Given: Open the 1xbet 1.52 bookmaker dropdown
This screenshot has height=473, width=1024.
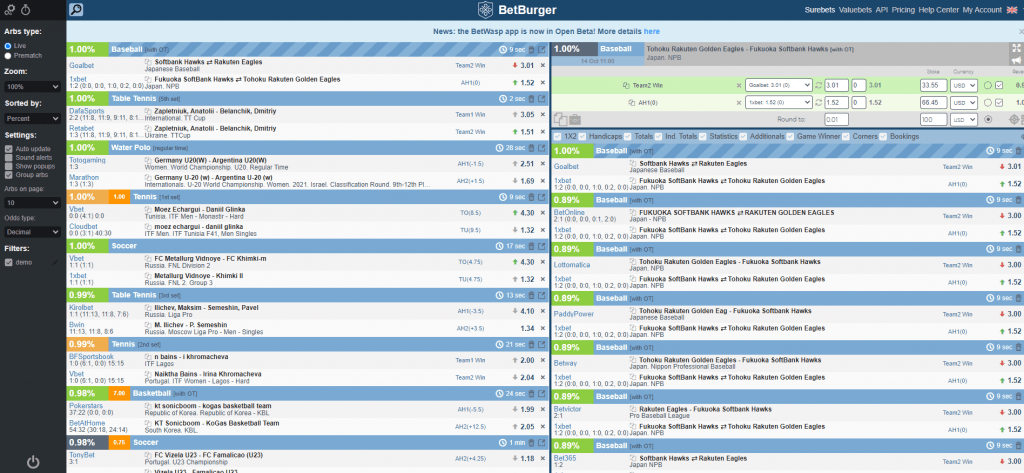Looking at the screenshot, I should click(x=778, y=103).
